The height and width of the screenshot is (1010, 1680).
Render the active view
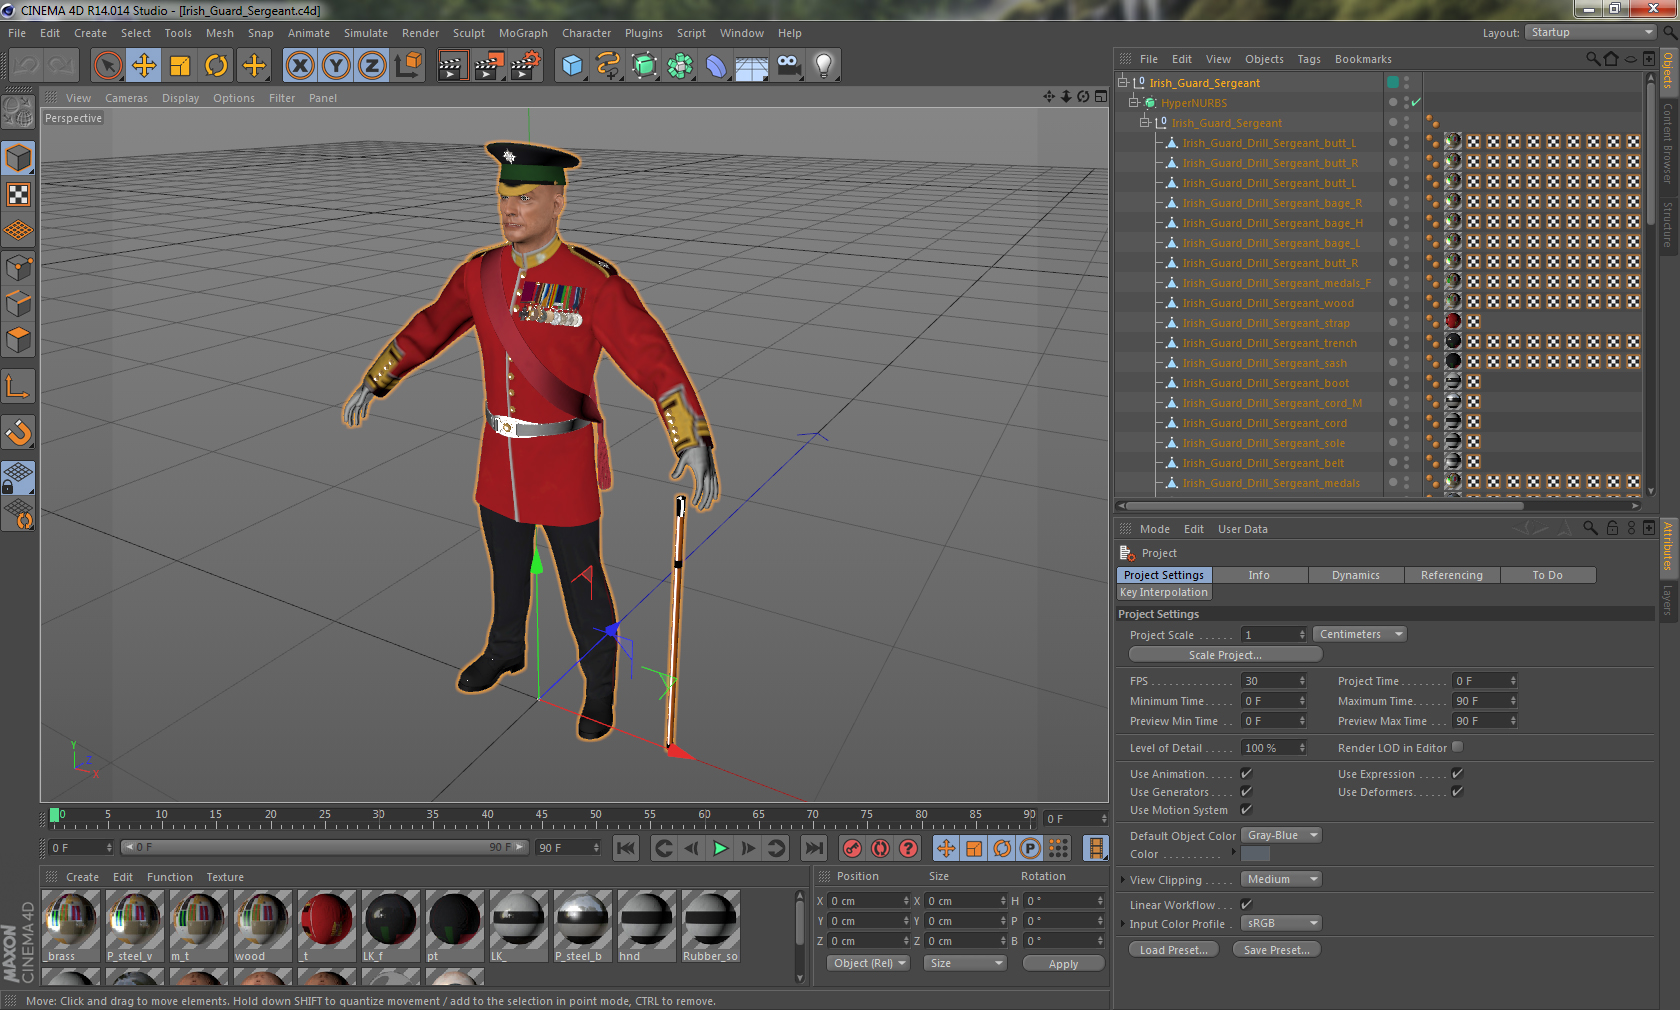[x=452, y=66]
